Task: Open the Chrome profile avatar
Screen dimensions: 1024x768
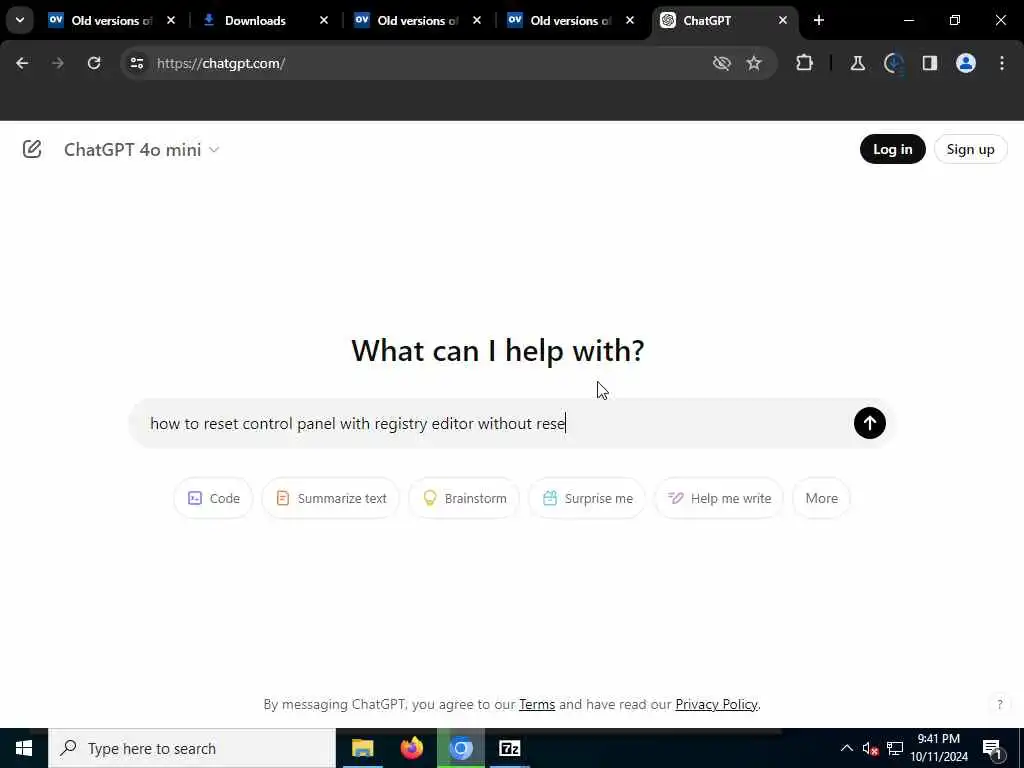Action: coord(965,63)
